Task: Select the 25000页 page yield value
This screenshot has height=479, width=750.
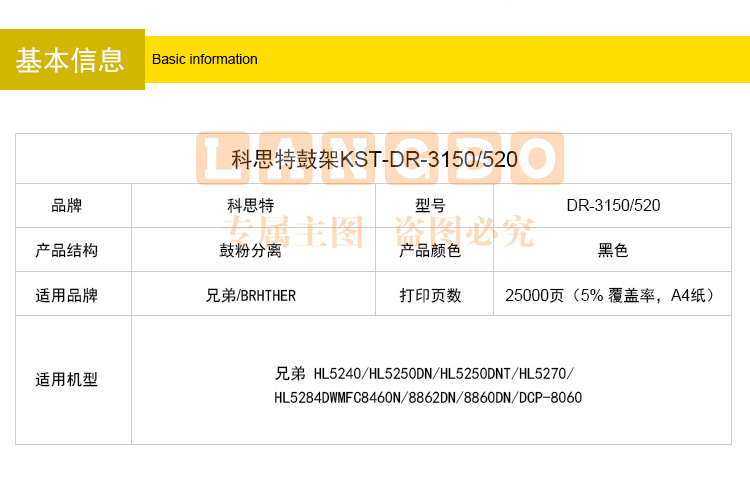Action: (609, 295)
